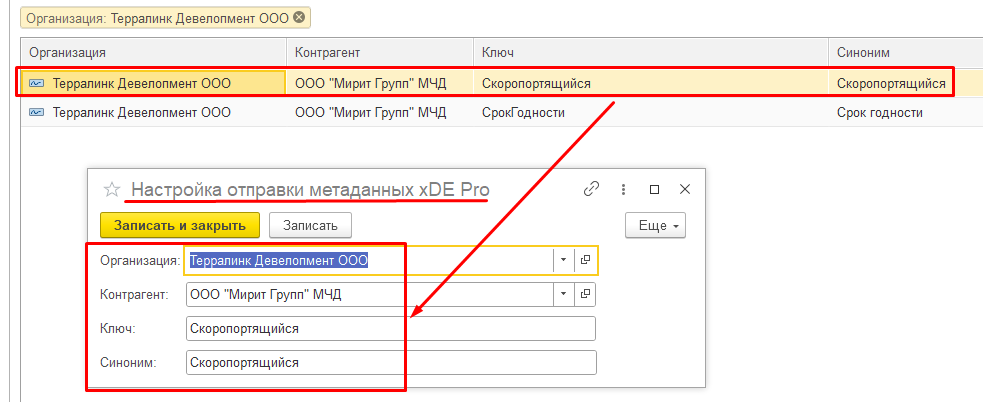This screenshot has height=402, width=983.
Task: Remove the Организация filter chip
Action: click(299, 18)
